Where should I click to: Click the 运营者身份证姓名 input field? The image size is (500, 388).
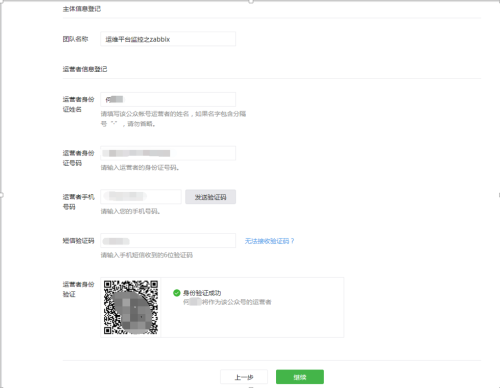(x=168, y=99)
